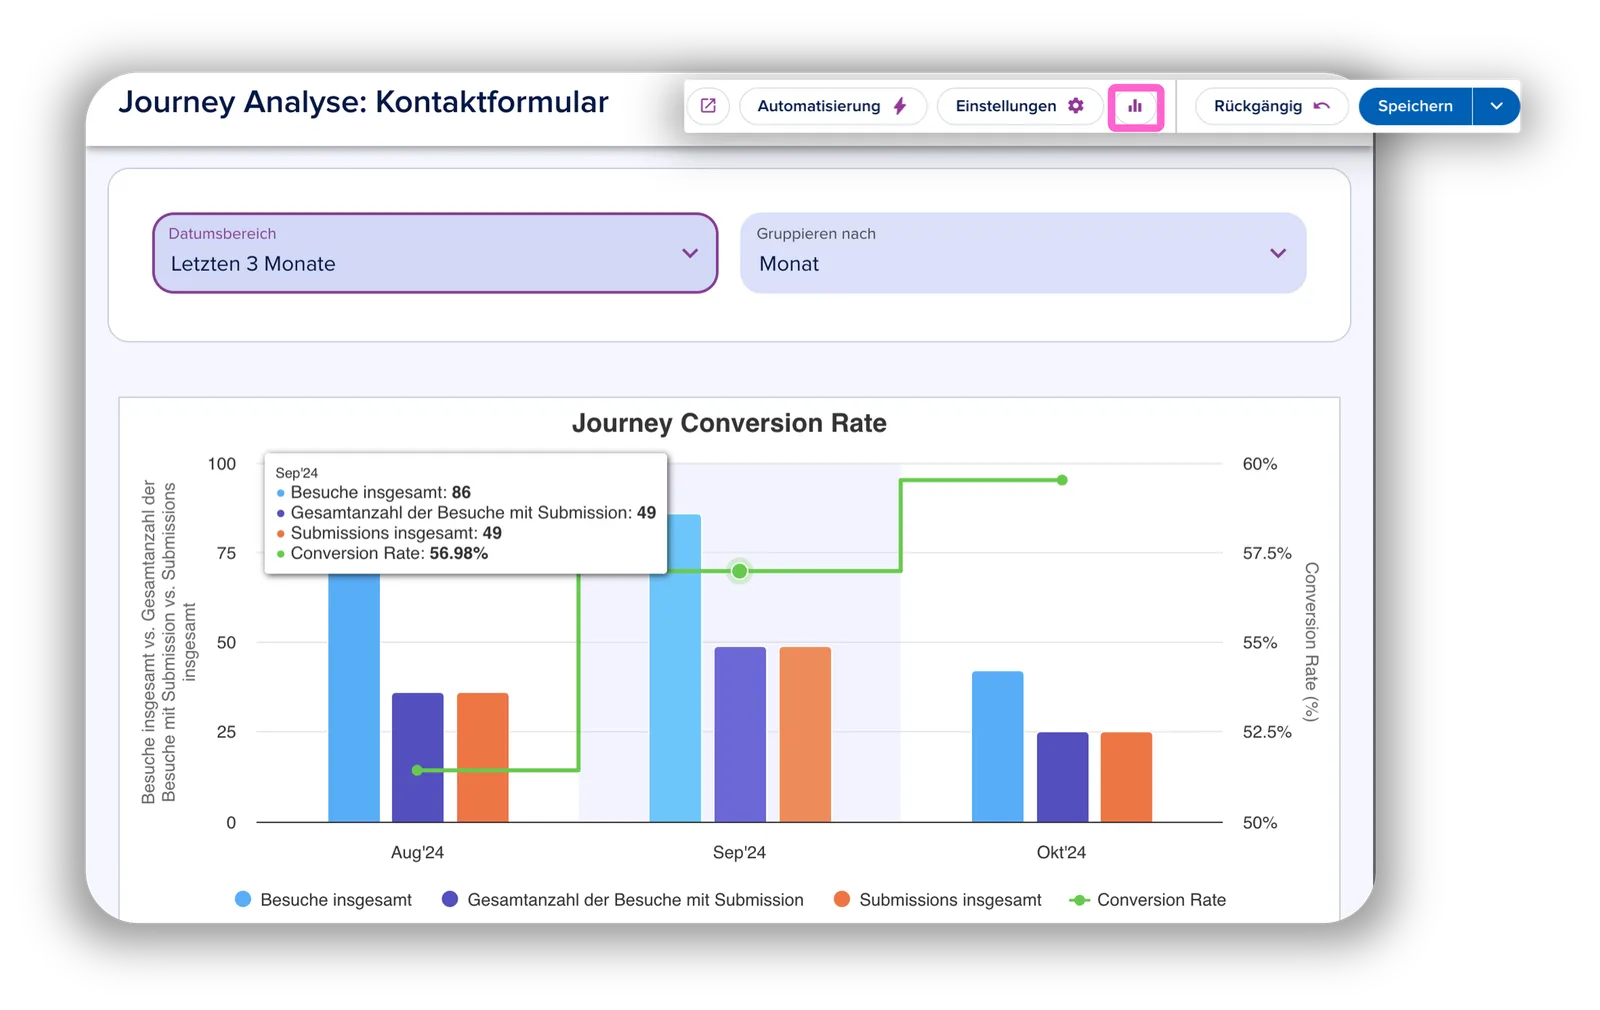Expand the Speichern split-button arrow
The width and height of the screenshot is (1600, 1010).
[x=1496, y=106]
